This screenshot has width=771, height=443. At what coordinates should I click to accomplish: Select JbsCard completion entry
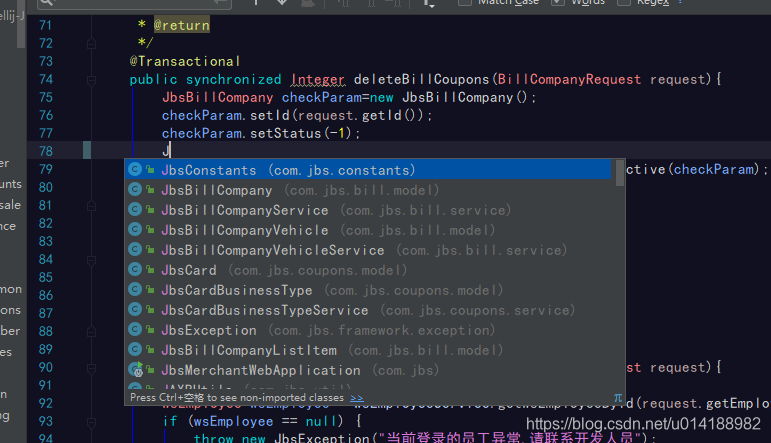tap(368, 270)
